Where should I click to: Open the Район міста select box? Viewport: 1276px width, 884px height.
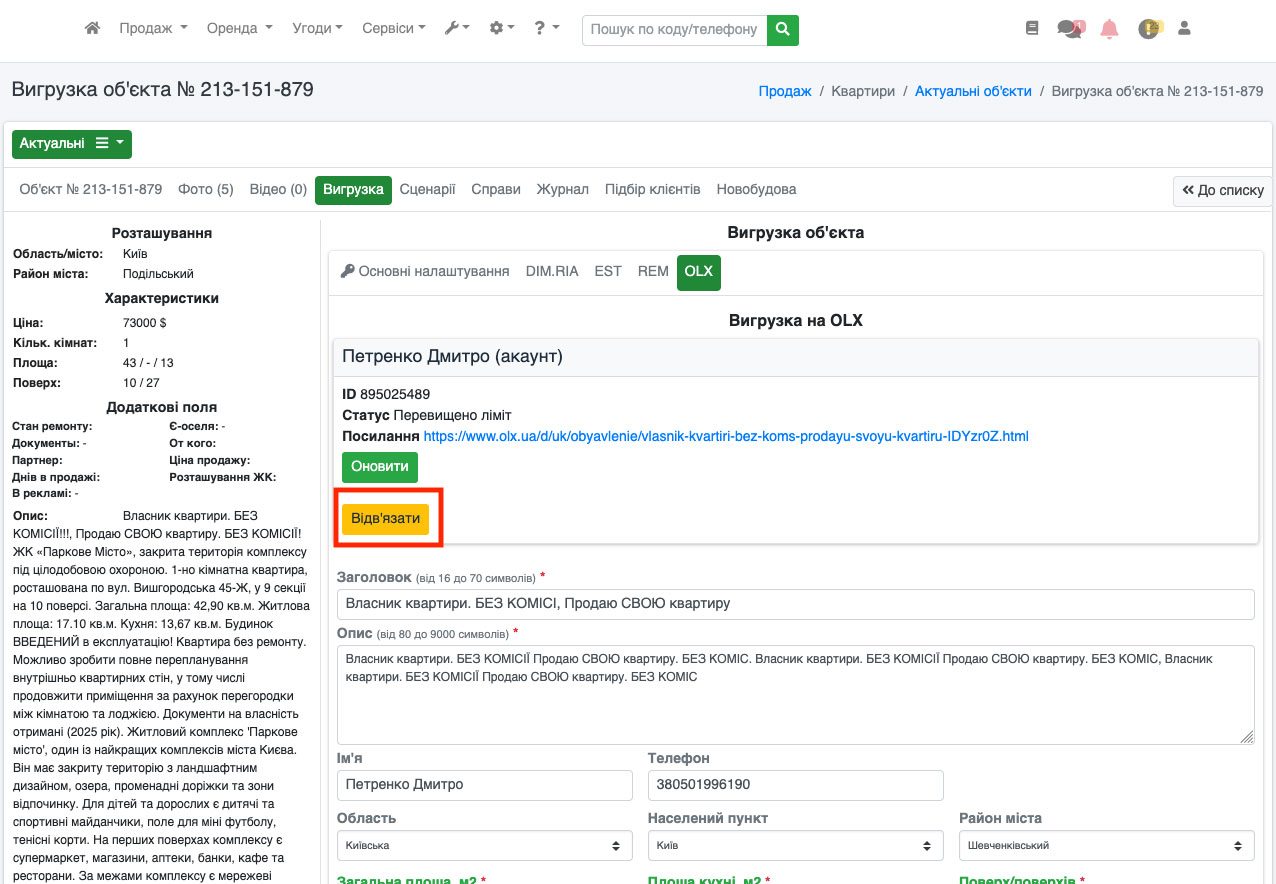pyautogui.click(x=1106, y=845)
